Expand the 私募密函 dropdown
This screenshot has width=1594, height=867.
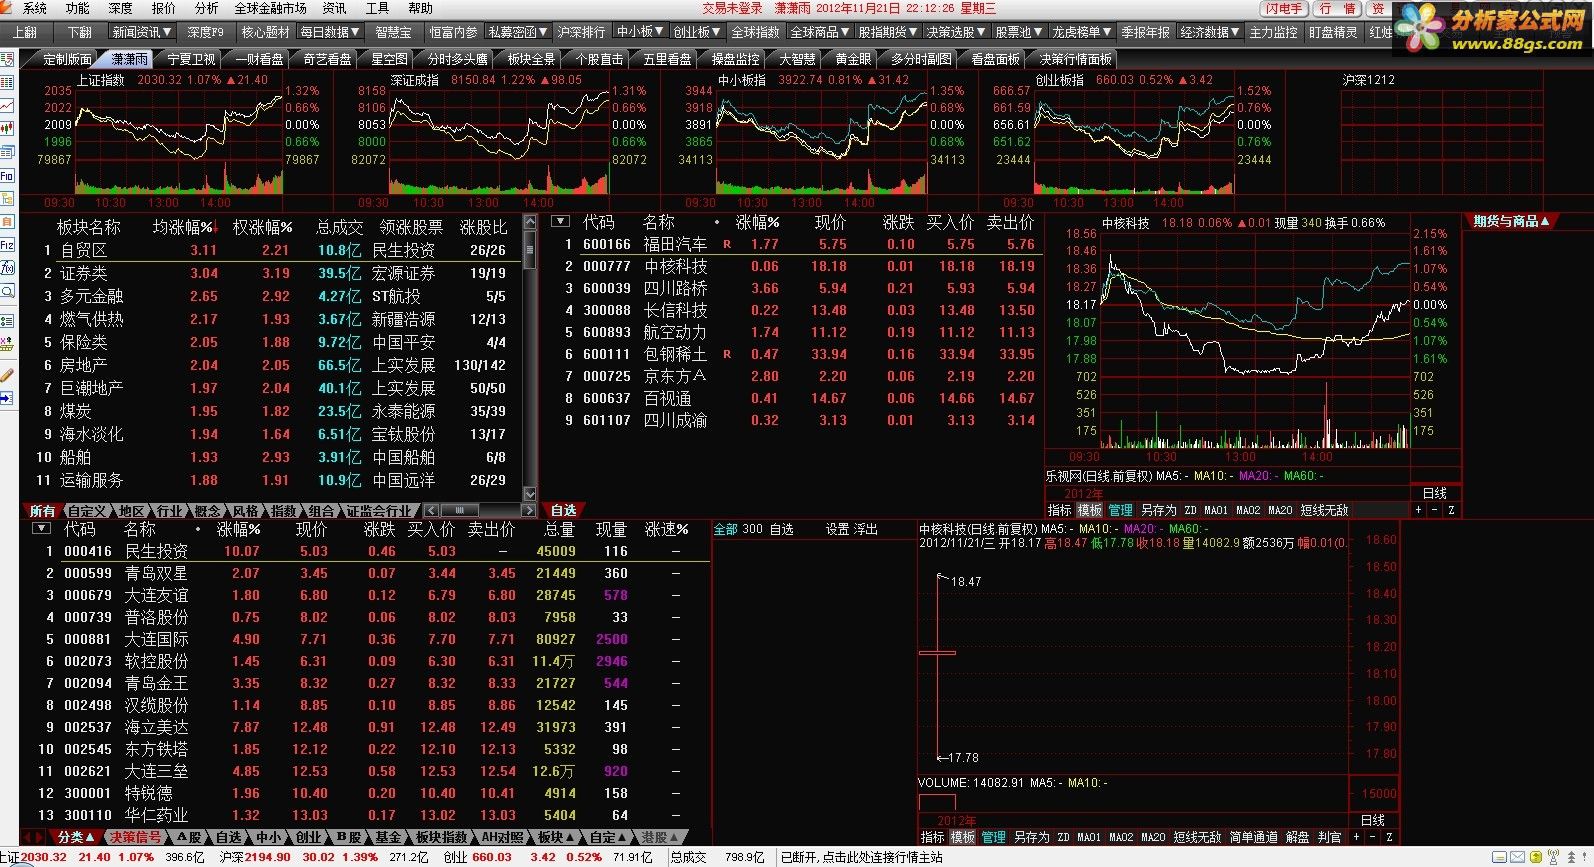click(x=518, y=32)
